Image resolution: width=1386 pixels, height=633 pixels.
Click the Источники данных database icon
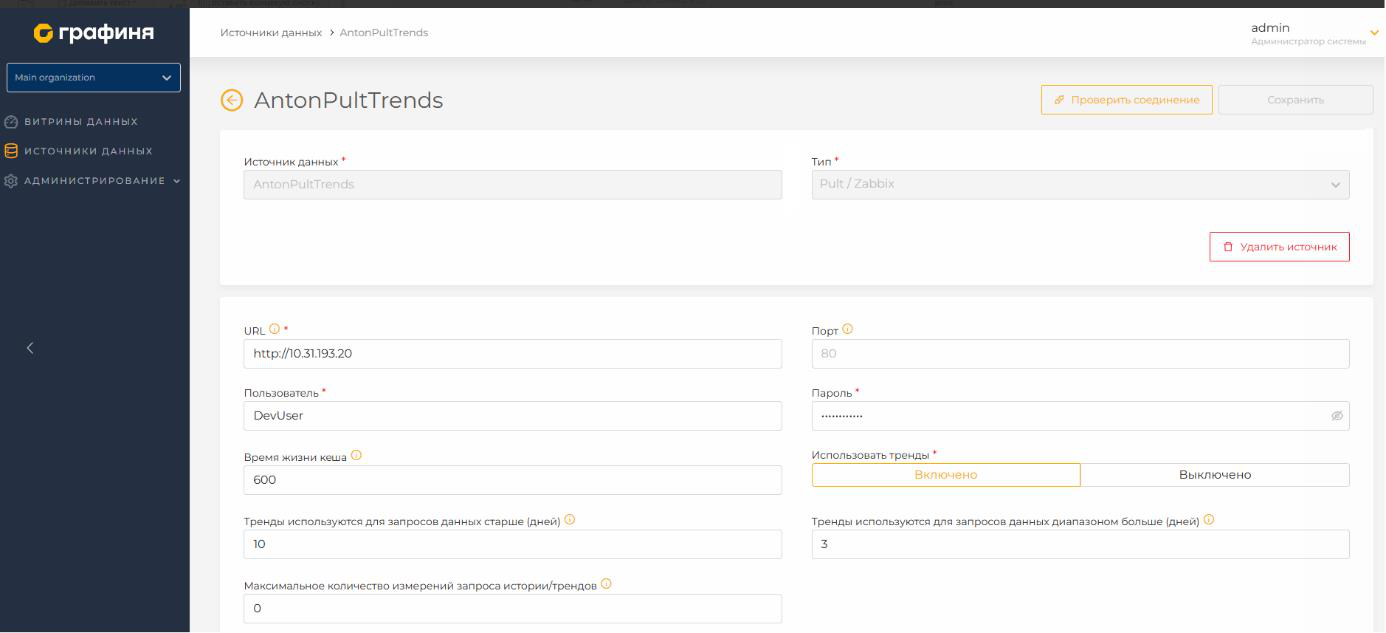click(11, 151)
